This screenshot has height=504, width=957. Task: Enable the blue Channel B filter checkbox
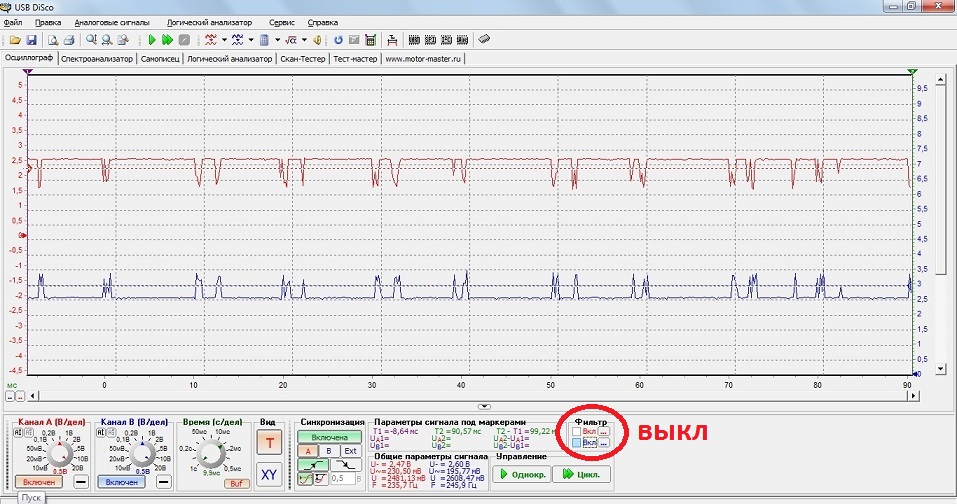(x=577, y=444)
